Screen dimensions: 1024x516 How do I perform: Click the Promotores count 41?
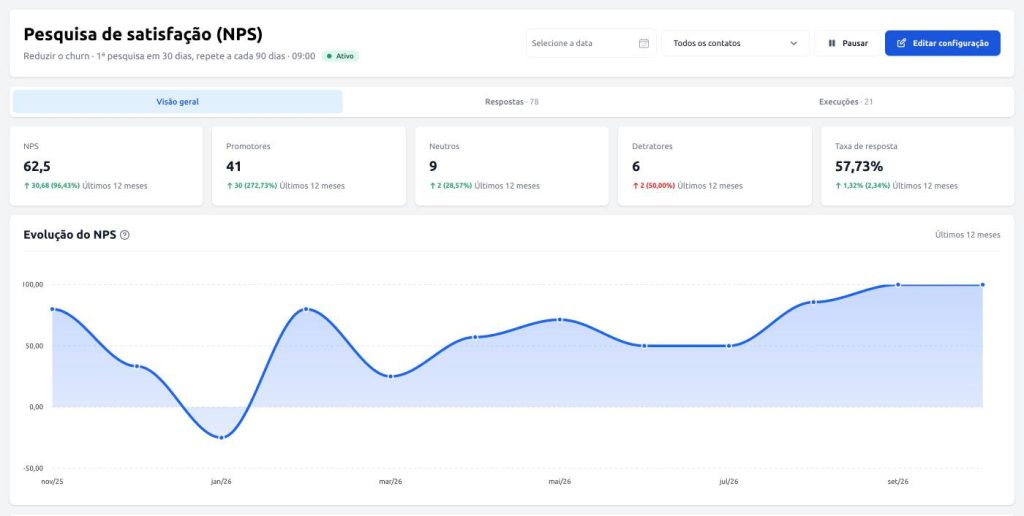(234, 167)
